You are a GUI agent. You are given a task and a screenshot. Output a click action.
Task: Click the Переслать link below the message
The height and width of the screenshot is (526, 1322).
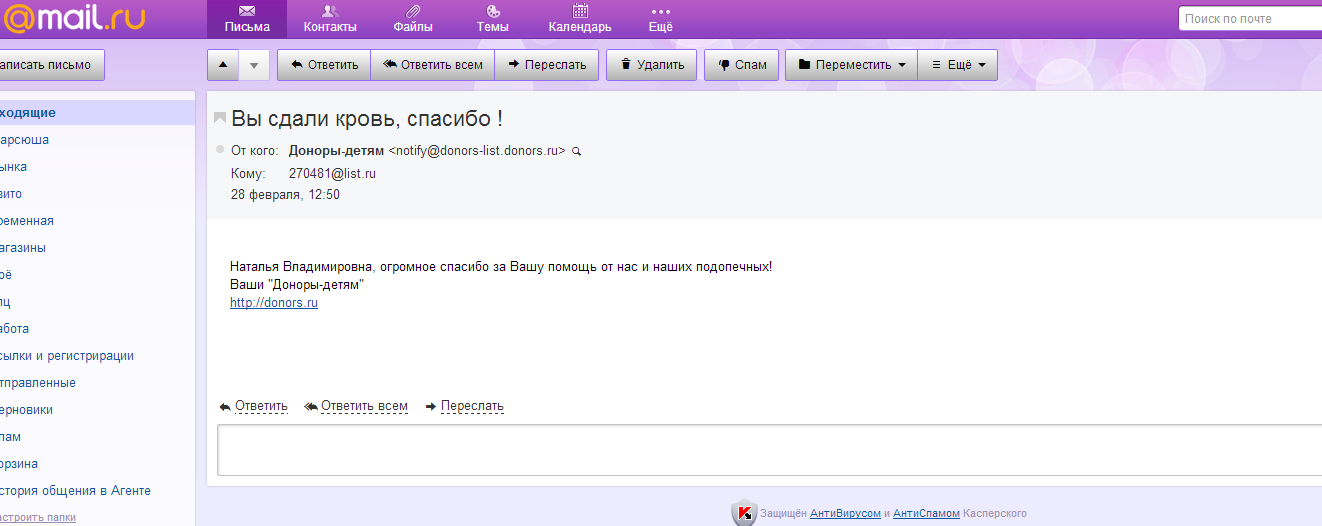[x=471, y=406]
